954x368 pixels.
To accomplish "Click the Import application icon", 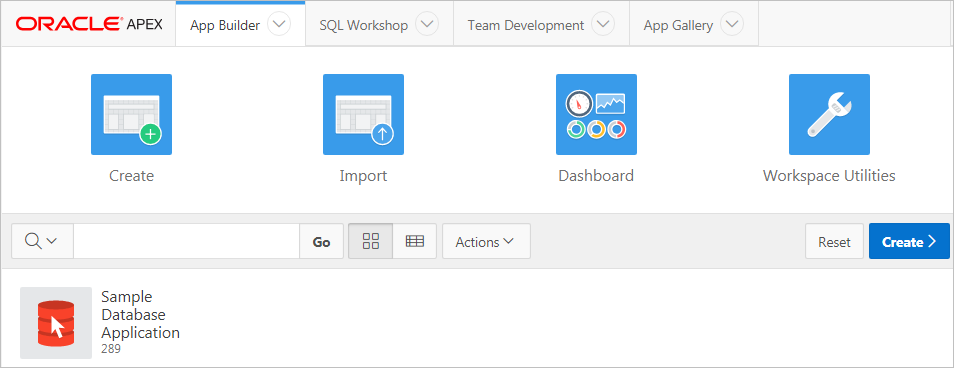I will (x=363, y=114).
